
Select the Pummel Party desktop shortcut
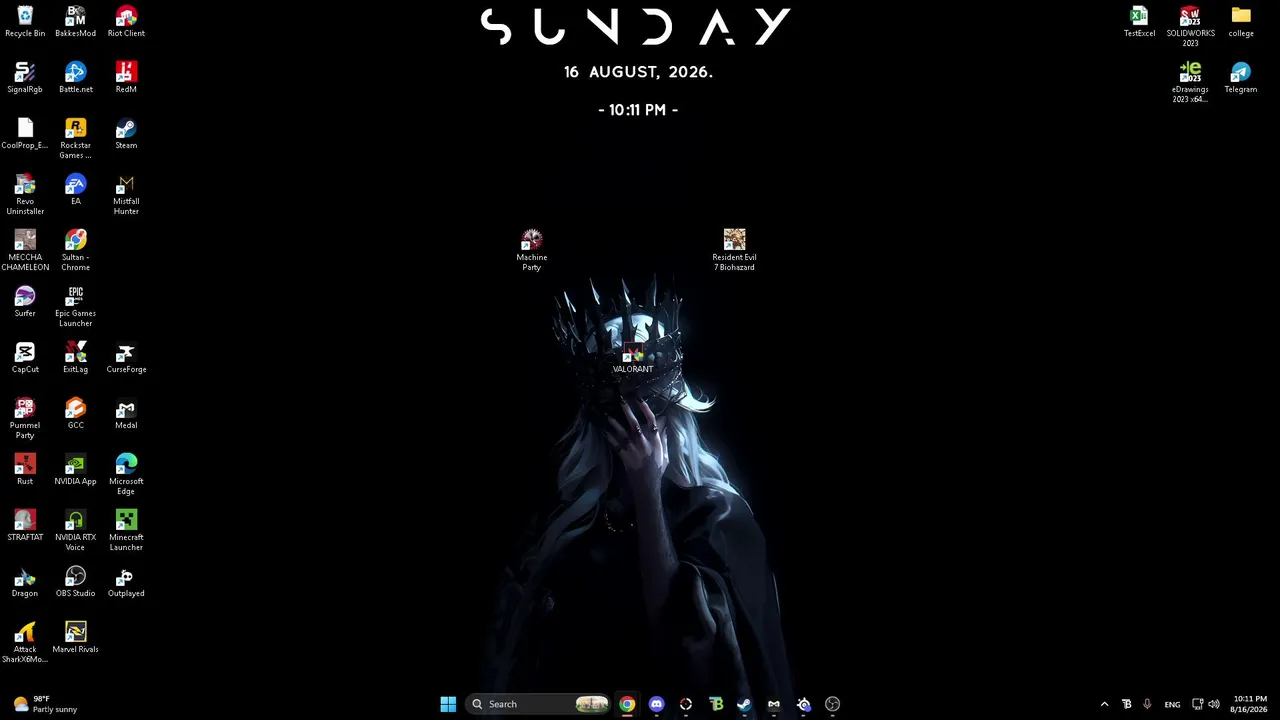(x=25, y=419)
